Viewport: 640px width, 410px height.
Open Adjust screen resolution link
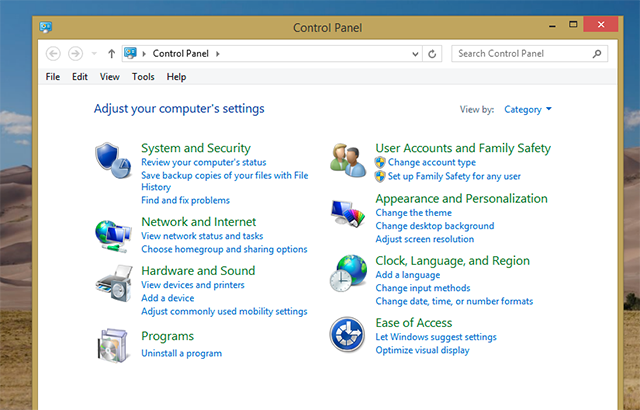tap(424, 239)
